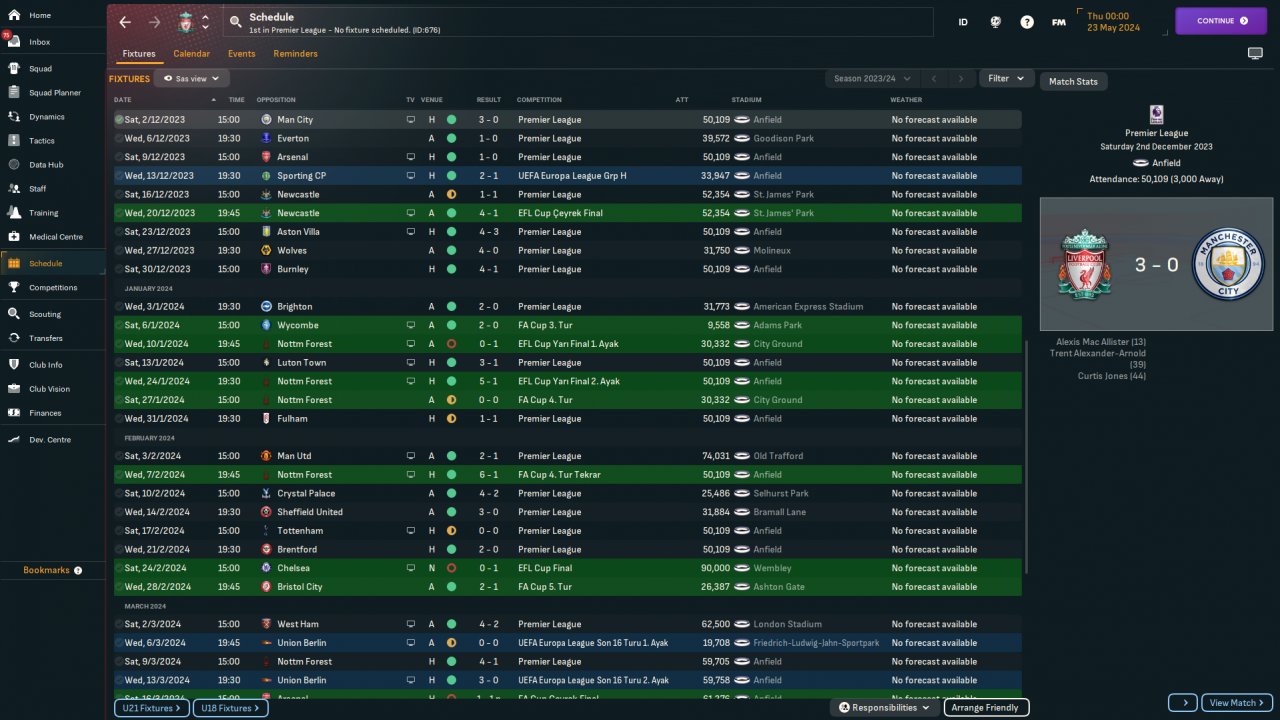Open the Dev. Centre sidebar item
Image resolution: width=1280 pixels, height=720 pixels.
coord(53,440)
